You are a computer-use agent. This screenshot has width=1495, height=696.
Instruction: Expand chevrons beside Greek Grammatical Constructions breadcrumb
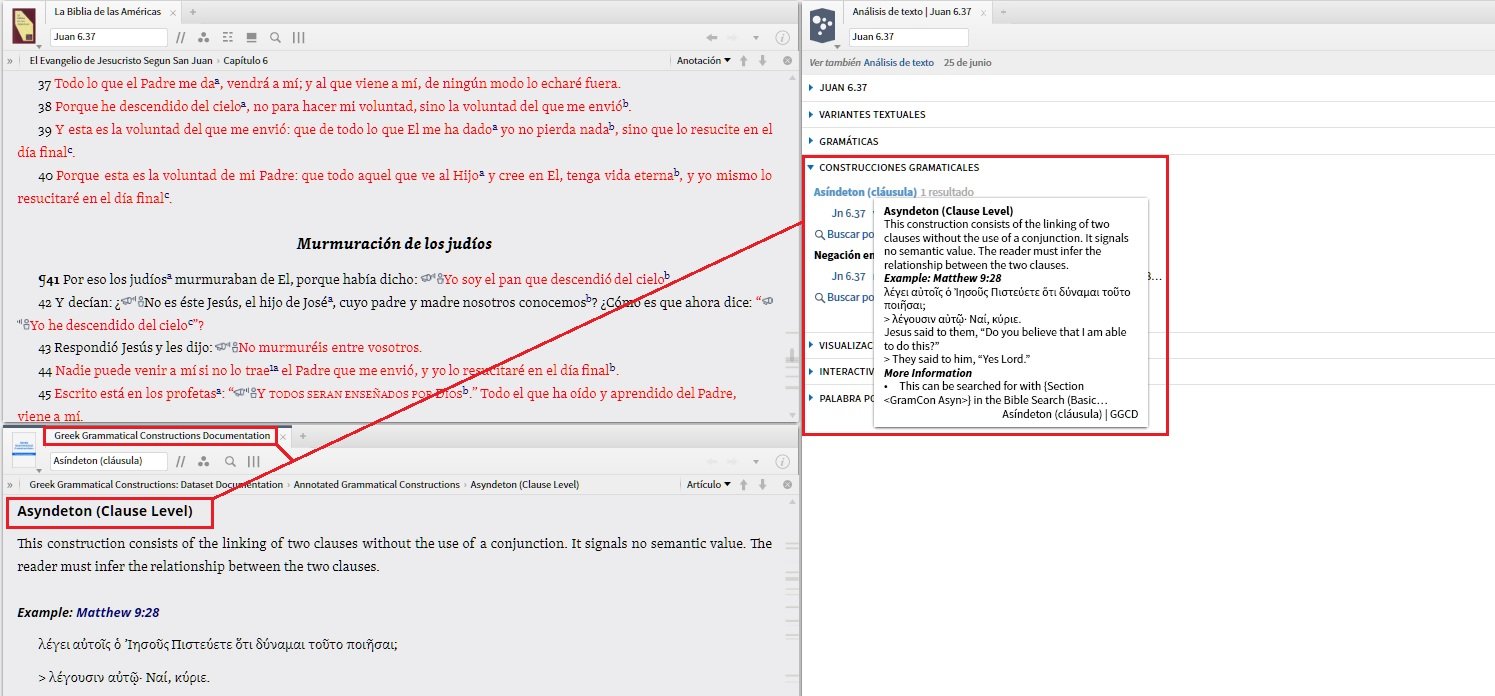pos(10,484)
